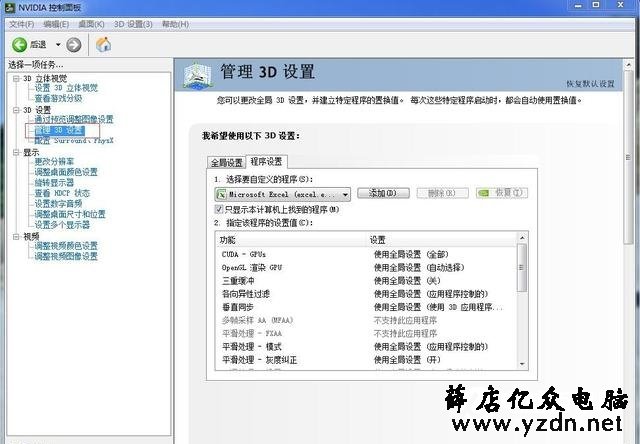The width and height of the screenshot is (640, 444).
Task: Click the 设置 column header
Action: point(442,240)
